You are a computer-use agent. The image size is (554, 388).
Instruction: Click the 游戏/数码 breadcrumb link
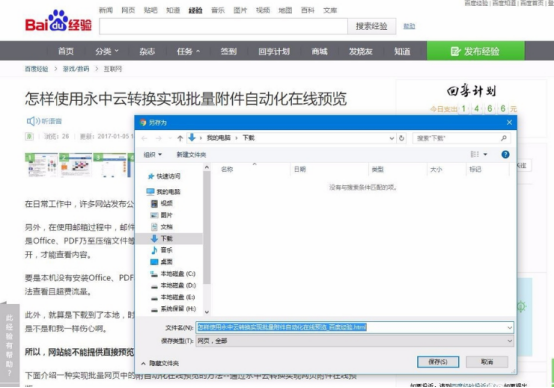point(76,69)
